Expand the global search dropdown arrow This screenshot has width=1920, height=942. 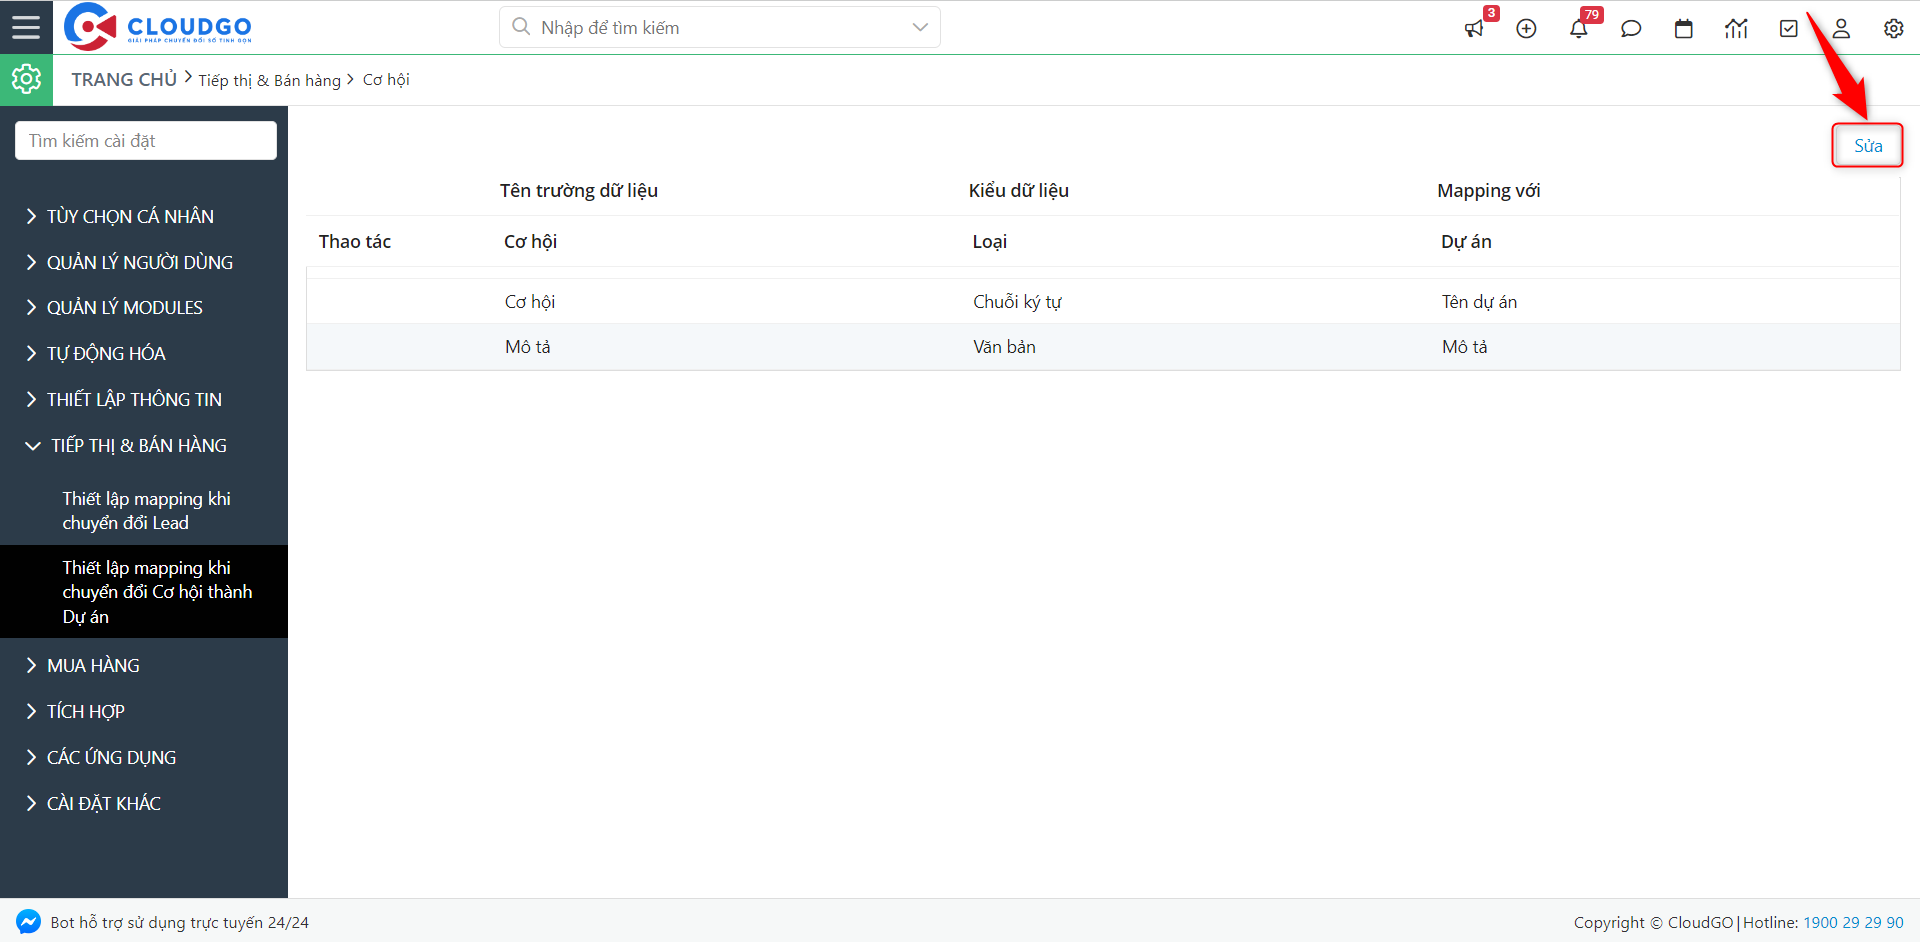[920, 27]
